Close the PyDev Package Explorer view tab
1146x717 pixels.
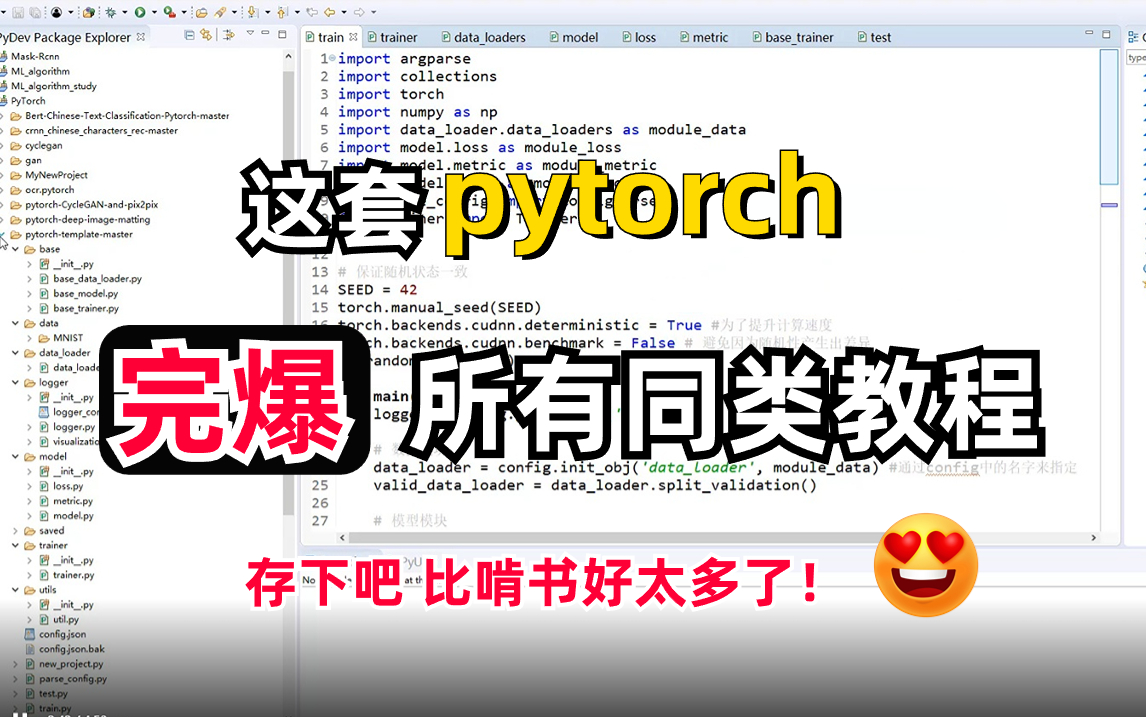[x=140, y=37]
